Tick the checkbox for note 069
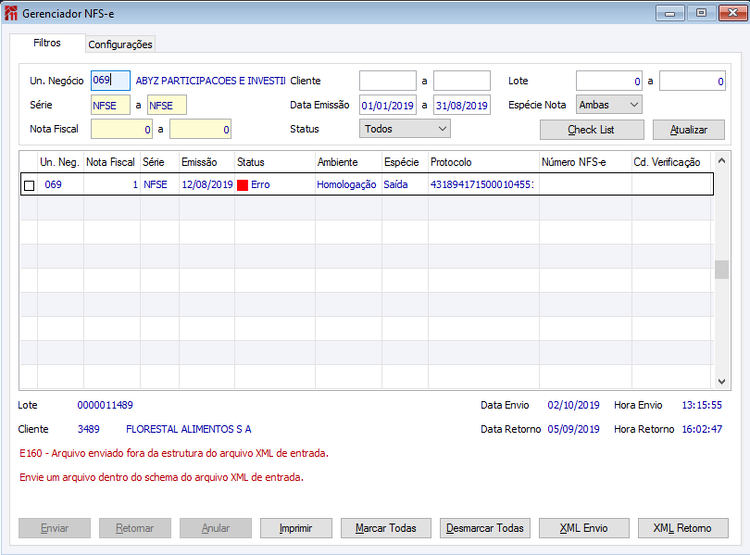The image size is (750, 555). click(x=29, y=185)
